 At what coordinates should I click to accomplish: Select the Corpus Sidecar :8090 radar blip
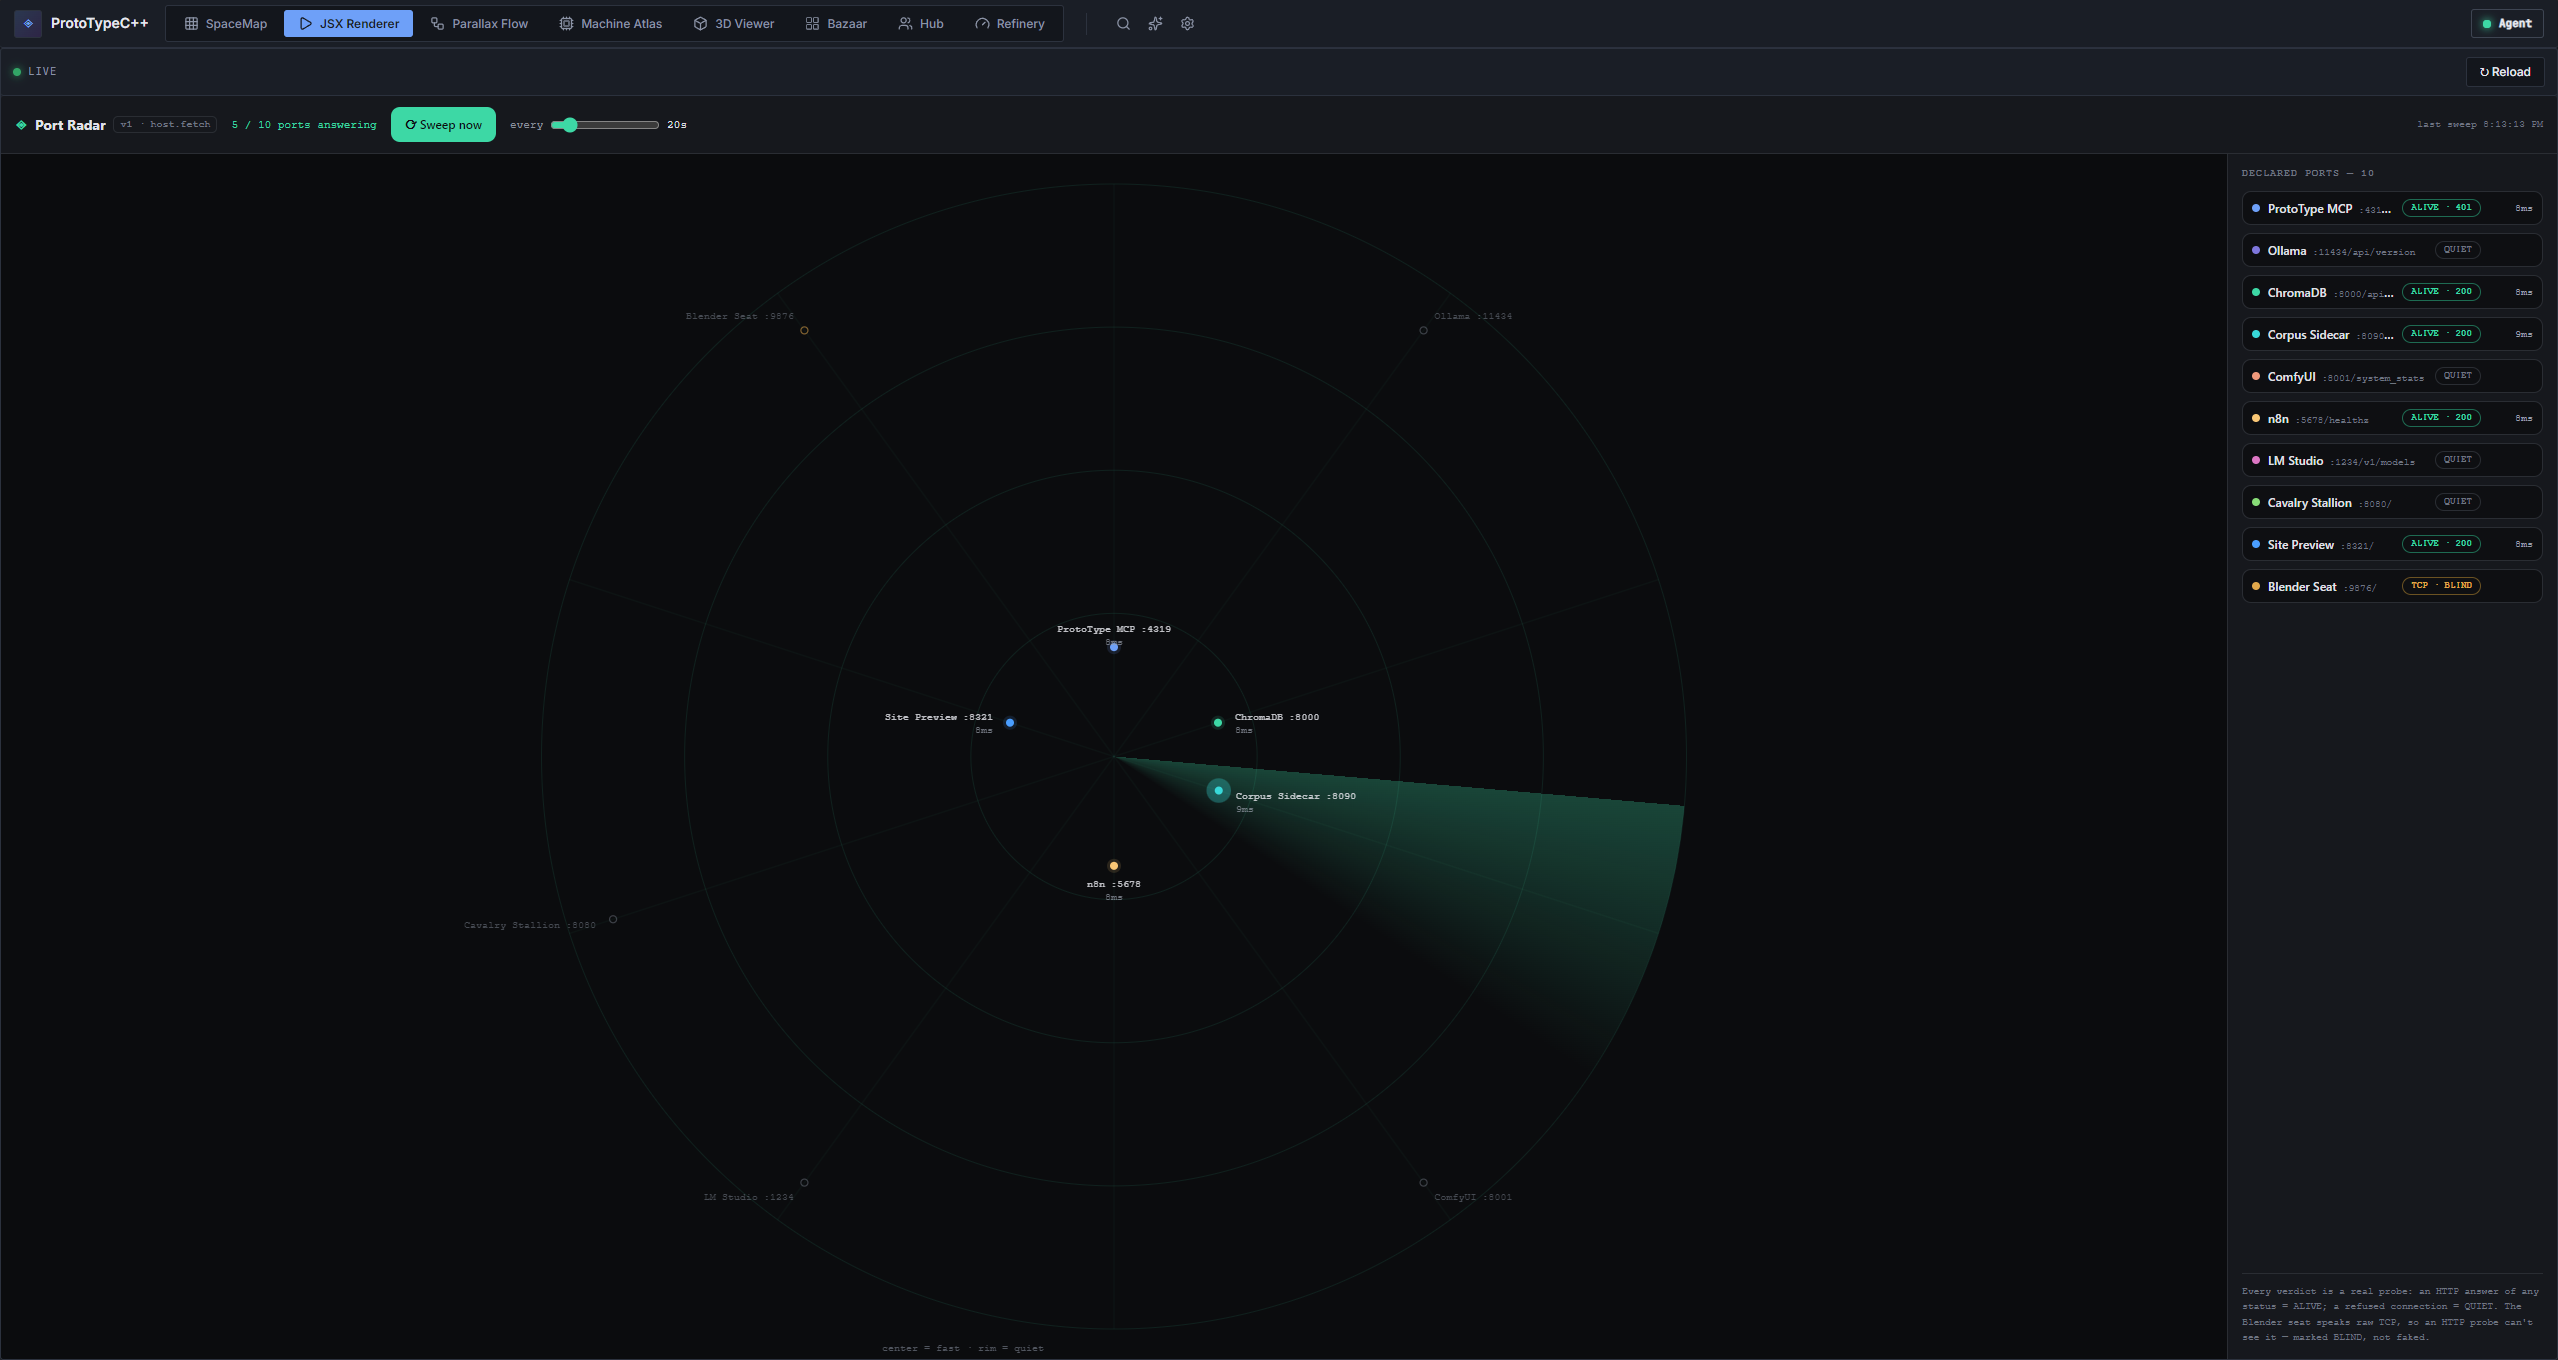point(1218,791)
